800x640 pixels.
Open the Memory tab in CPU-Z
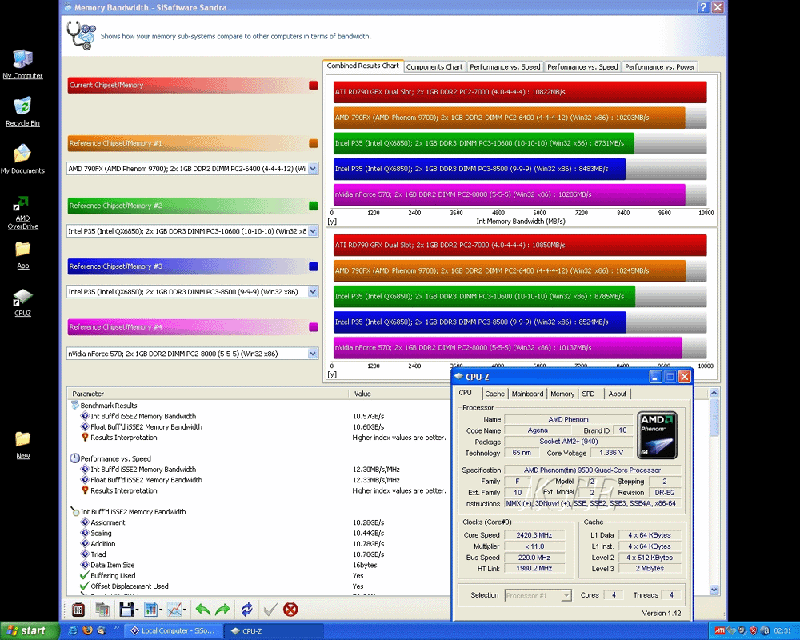coord(562,393)
